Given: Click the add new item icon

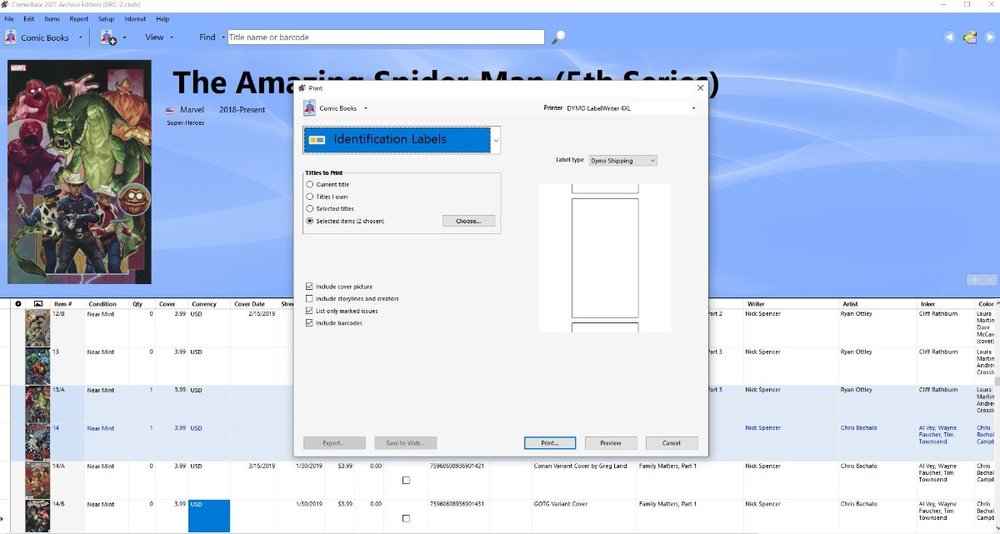Looking at the screenshot, I should tap(108, 38).
